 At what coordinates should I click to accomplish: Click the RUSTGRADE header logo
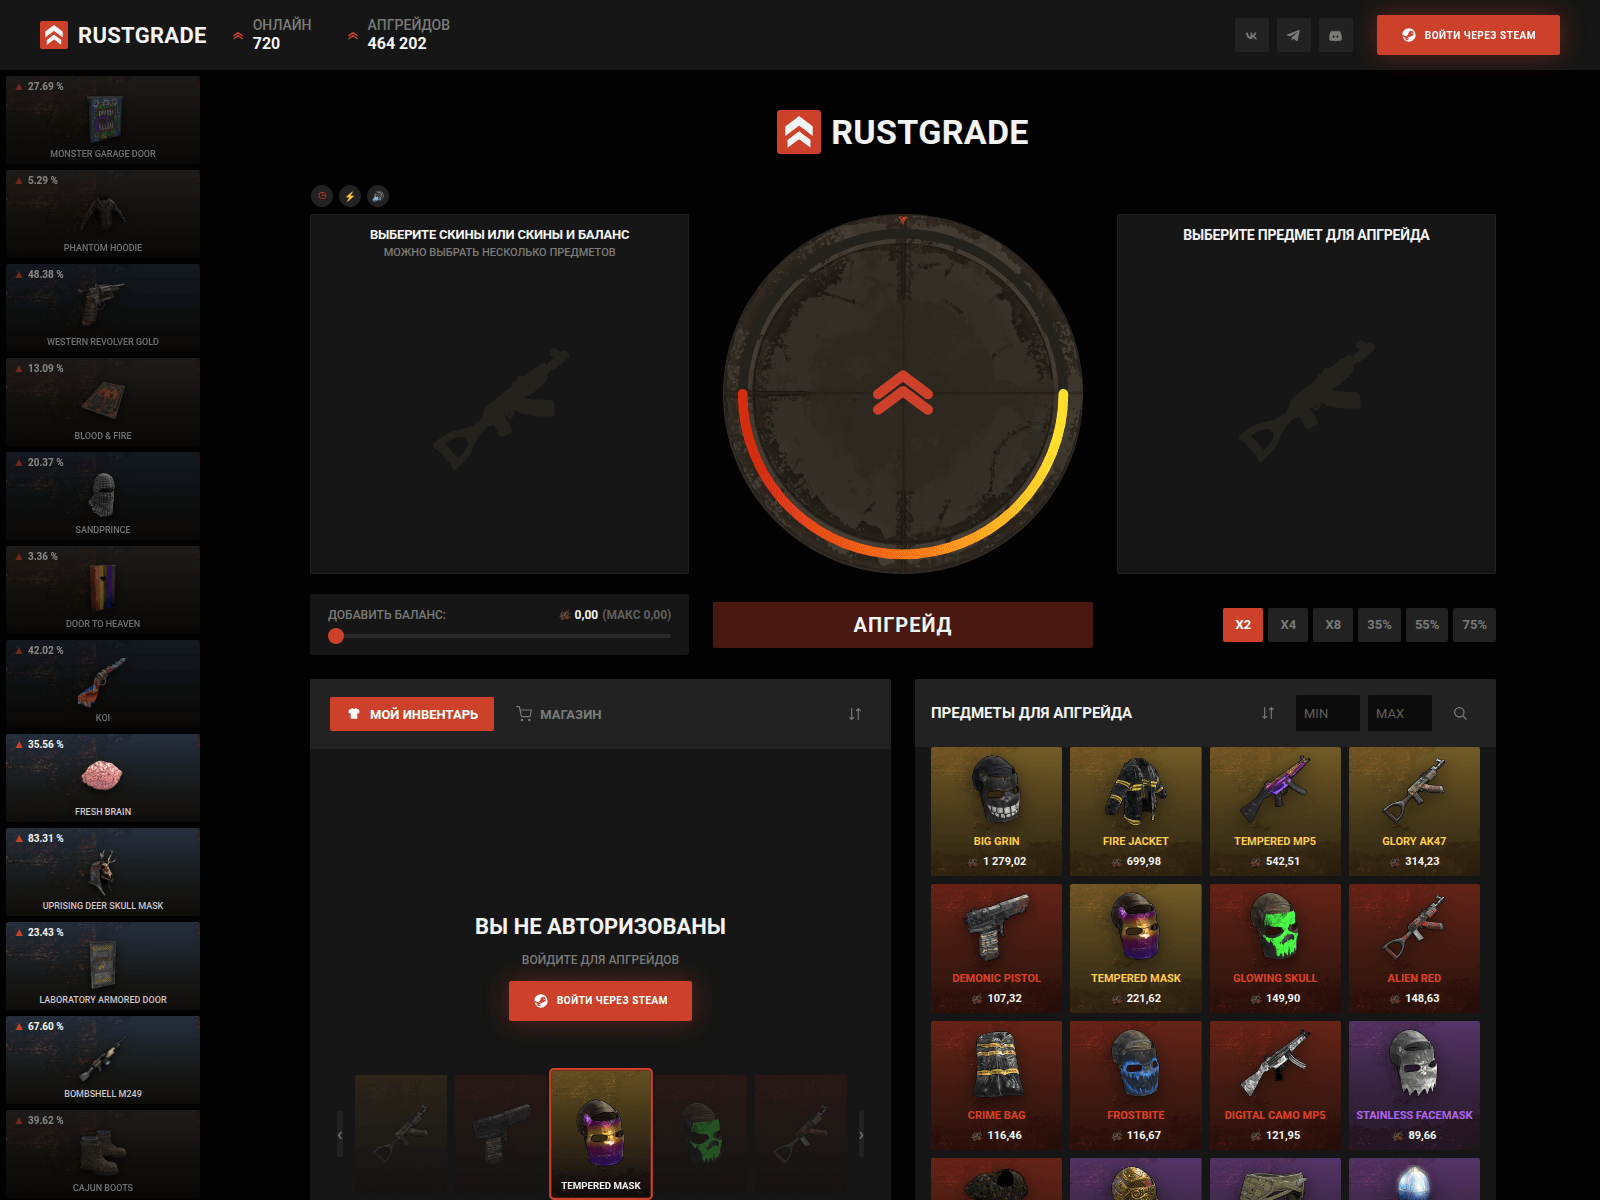click(123, 35)
